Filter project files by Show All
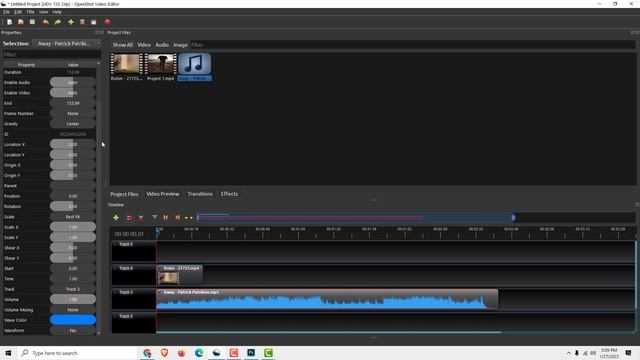The width and height of the screenshot is (640, 360). (x=122, y=45)
